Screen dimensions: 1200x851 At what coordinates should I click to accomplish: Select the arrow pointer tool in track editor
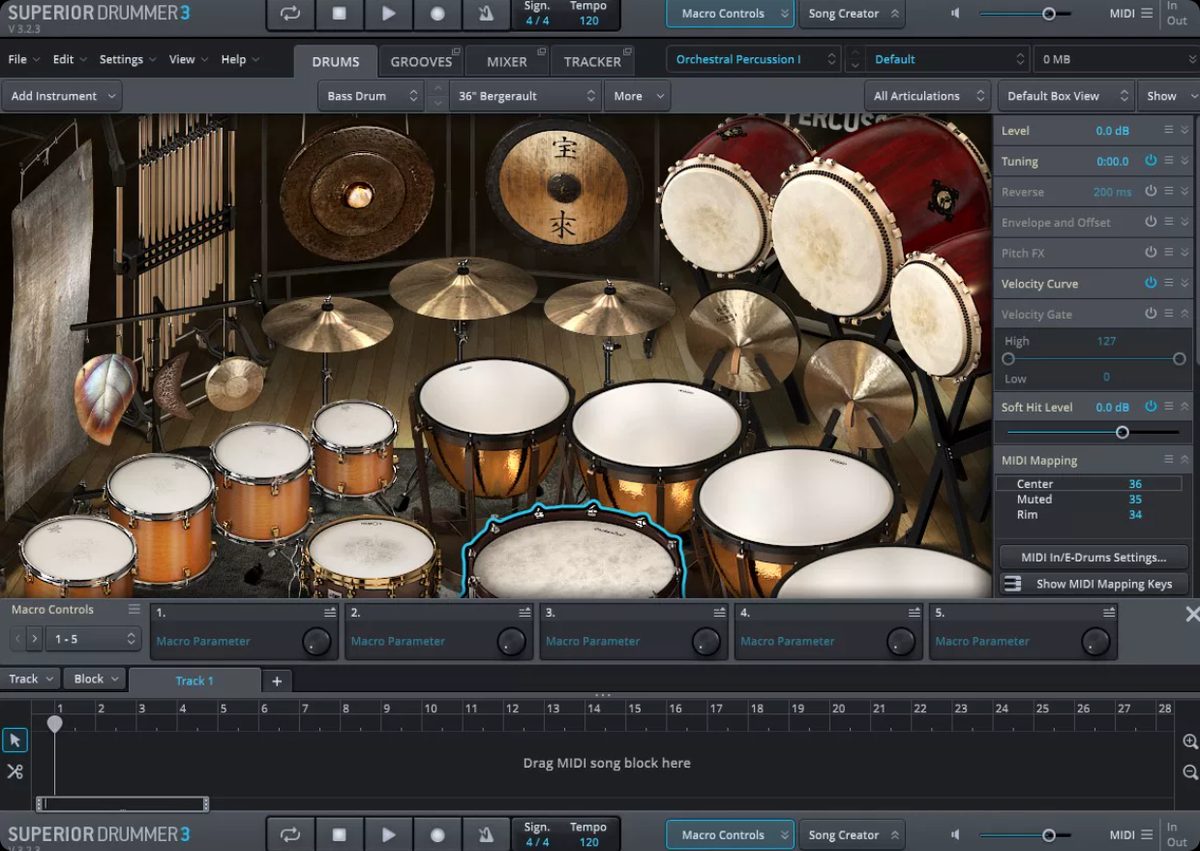(x=15, y=741)
